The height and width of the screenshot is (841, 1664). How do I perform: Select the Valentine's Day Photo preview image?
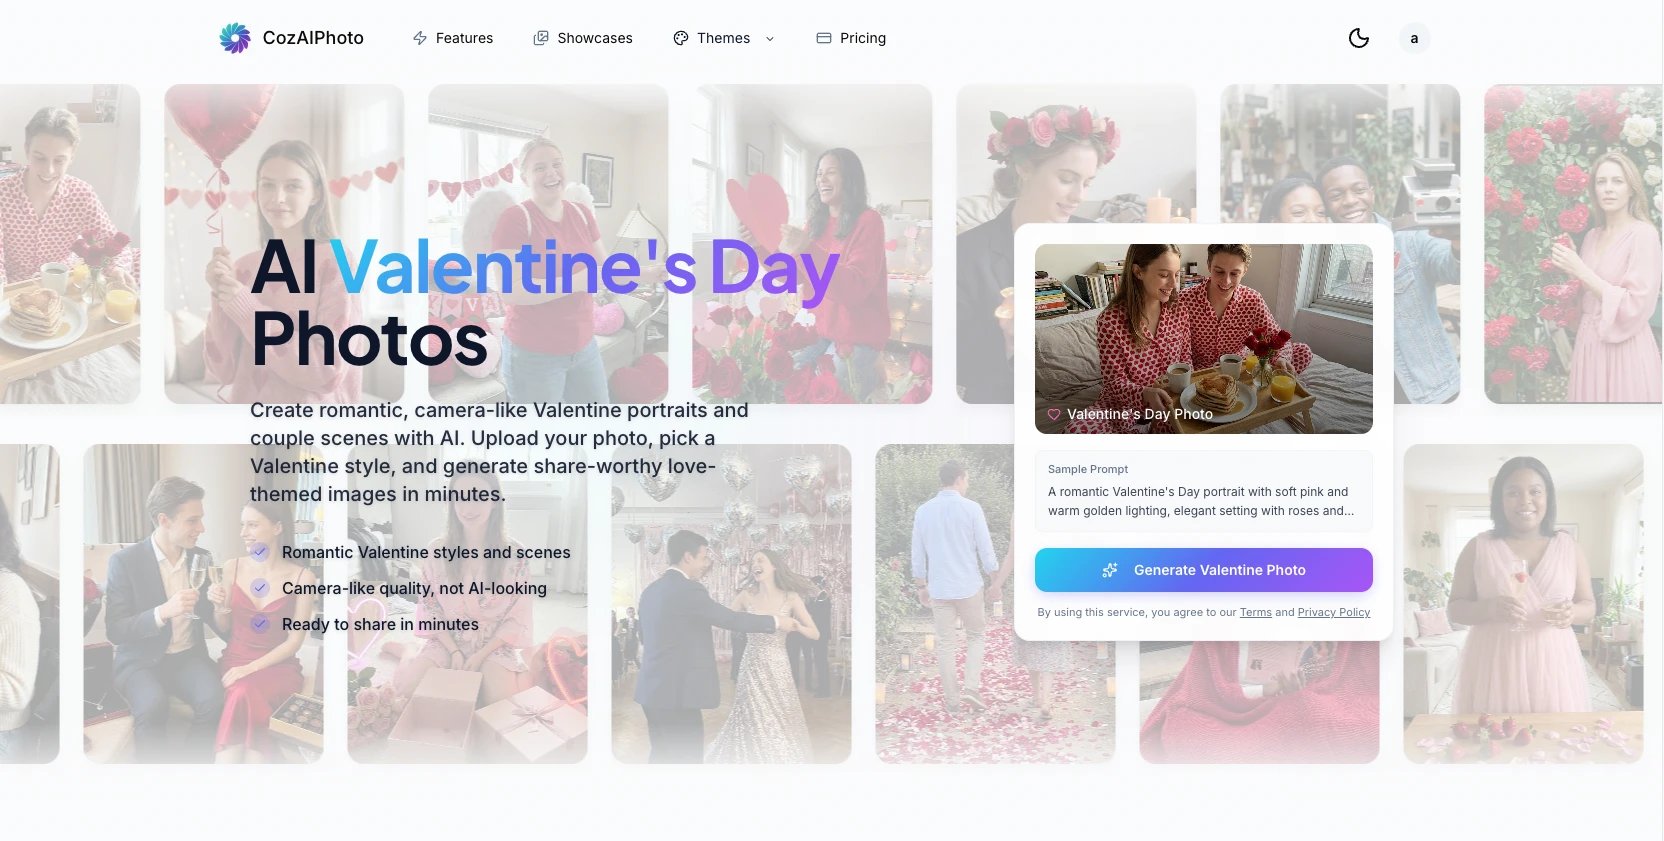[1204, 339]
